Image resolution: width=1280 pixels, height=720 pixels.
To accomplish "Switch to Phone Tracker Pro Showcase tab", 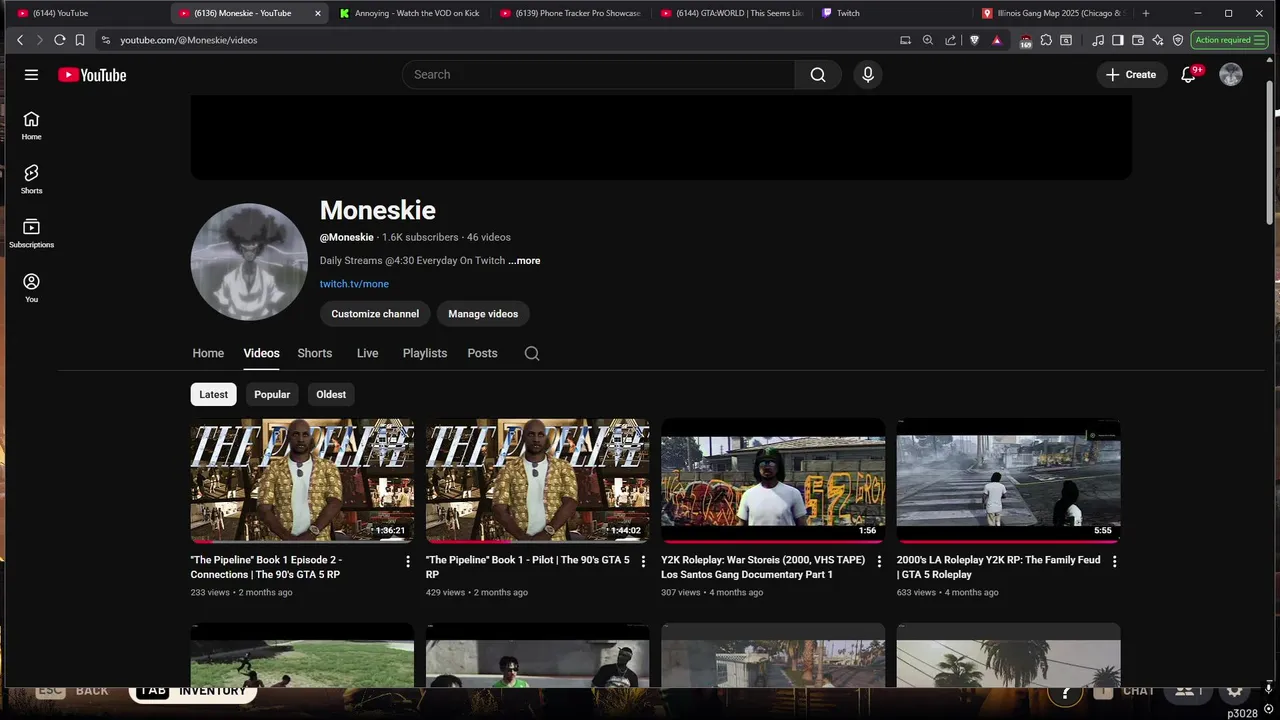I will pyautogui.click(x=570, y=13).
